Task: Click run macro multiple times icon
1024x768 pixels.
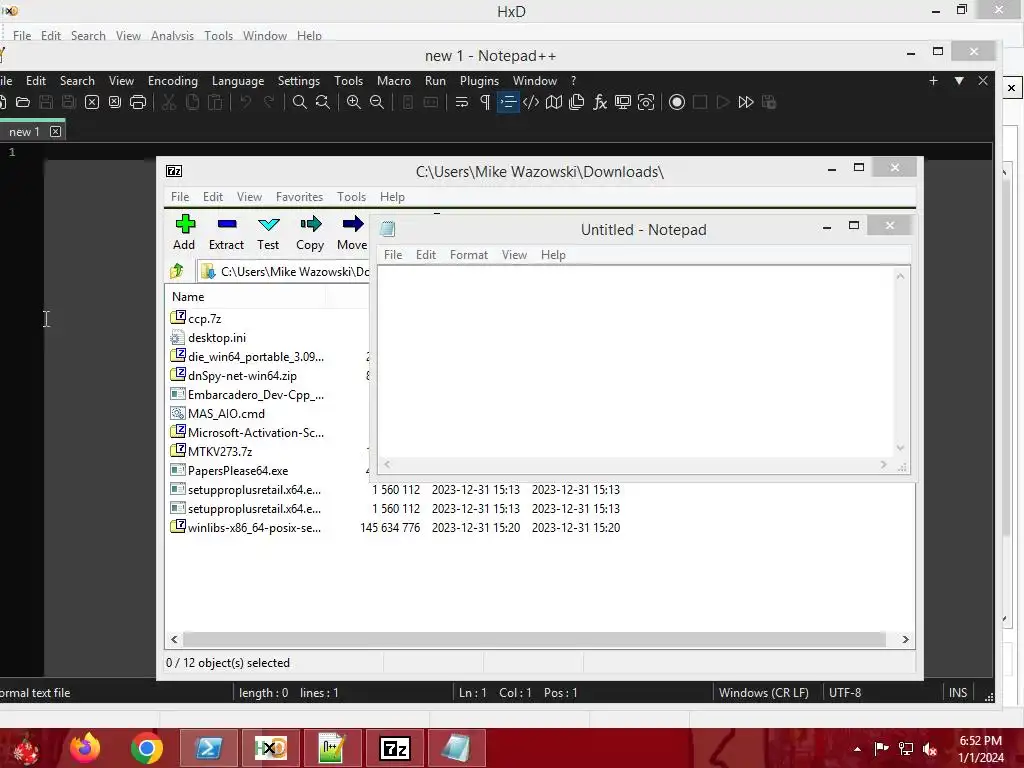Action: (746, 102)
